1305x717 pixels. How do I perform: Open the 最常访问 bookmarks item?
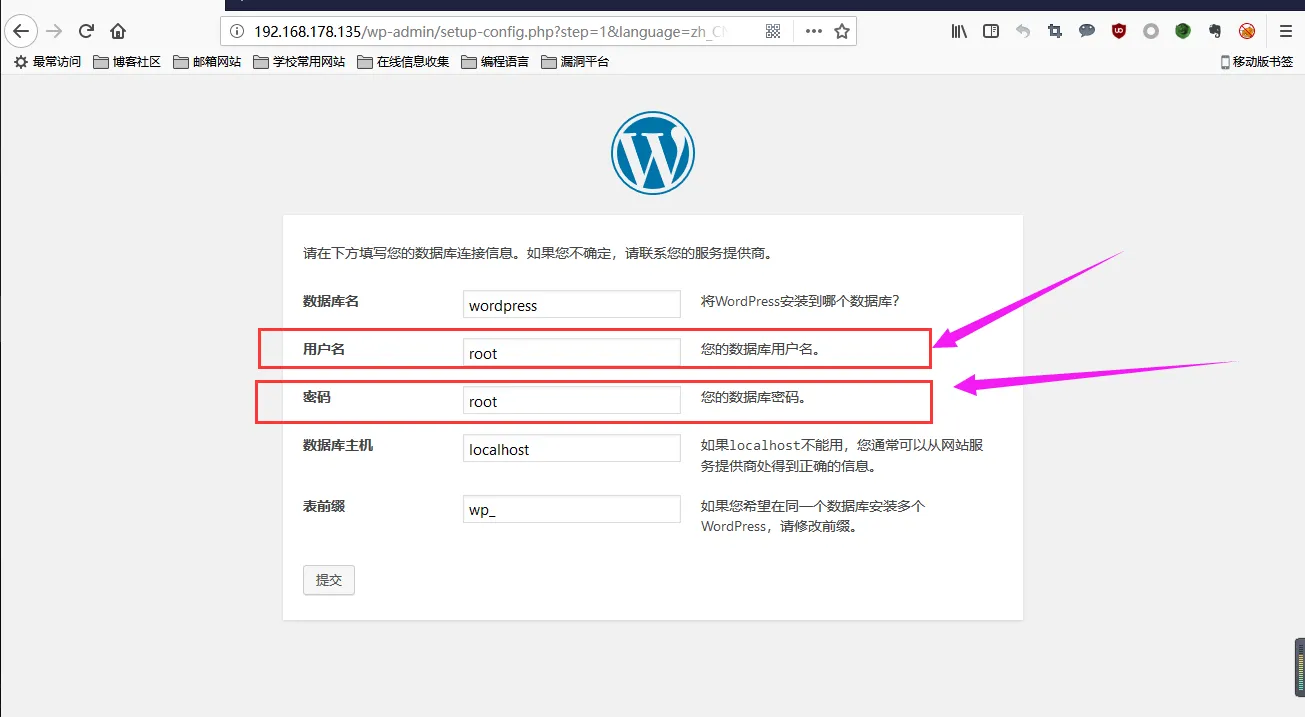48,62
